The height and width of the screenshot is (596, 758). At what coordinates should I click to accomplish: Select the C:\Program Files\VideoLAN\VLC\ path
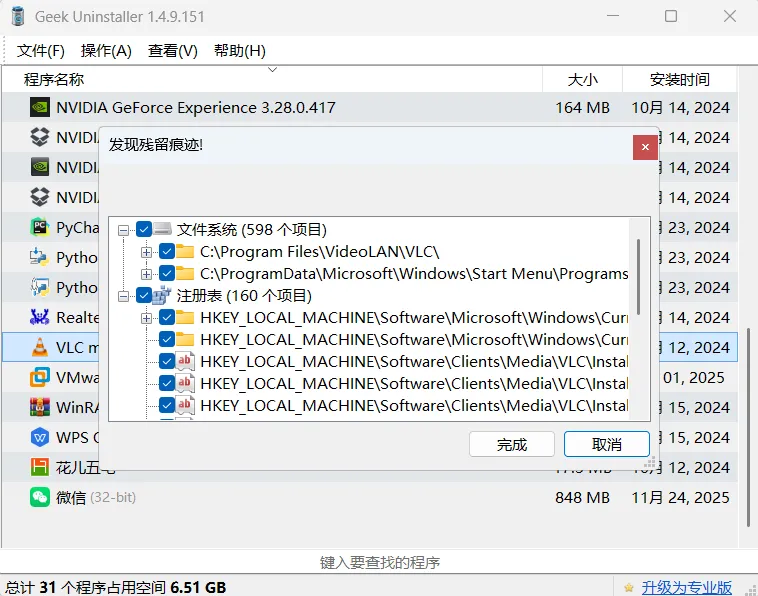pos(320,251)
